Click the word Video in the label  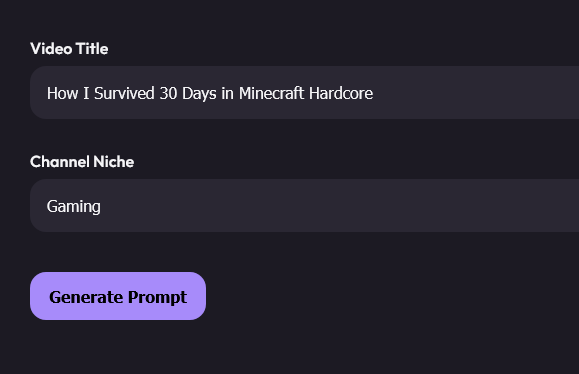(51, 49)
